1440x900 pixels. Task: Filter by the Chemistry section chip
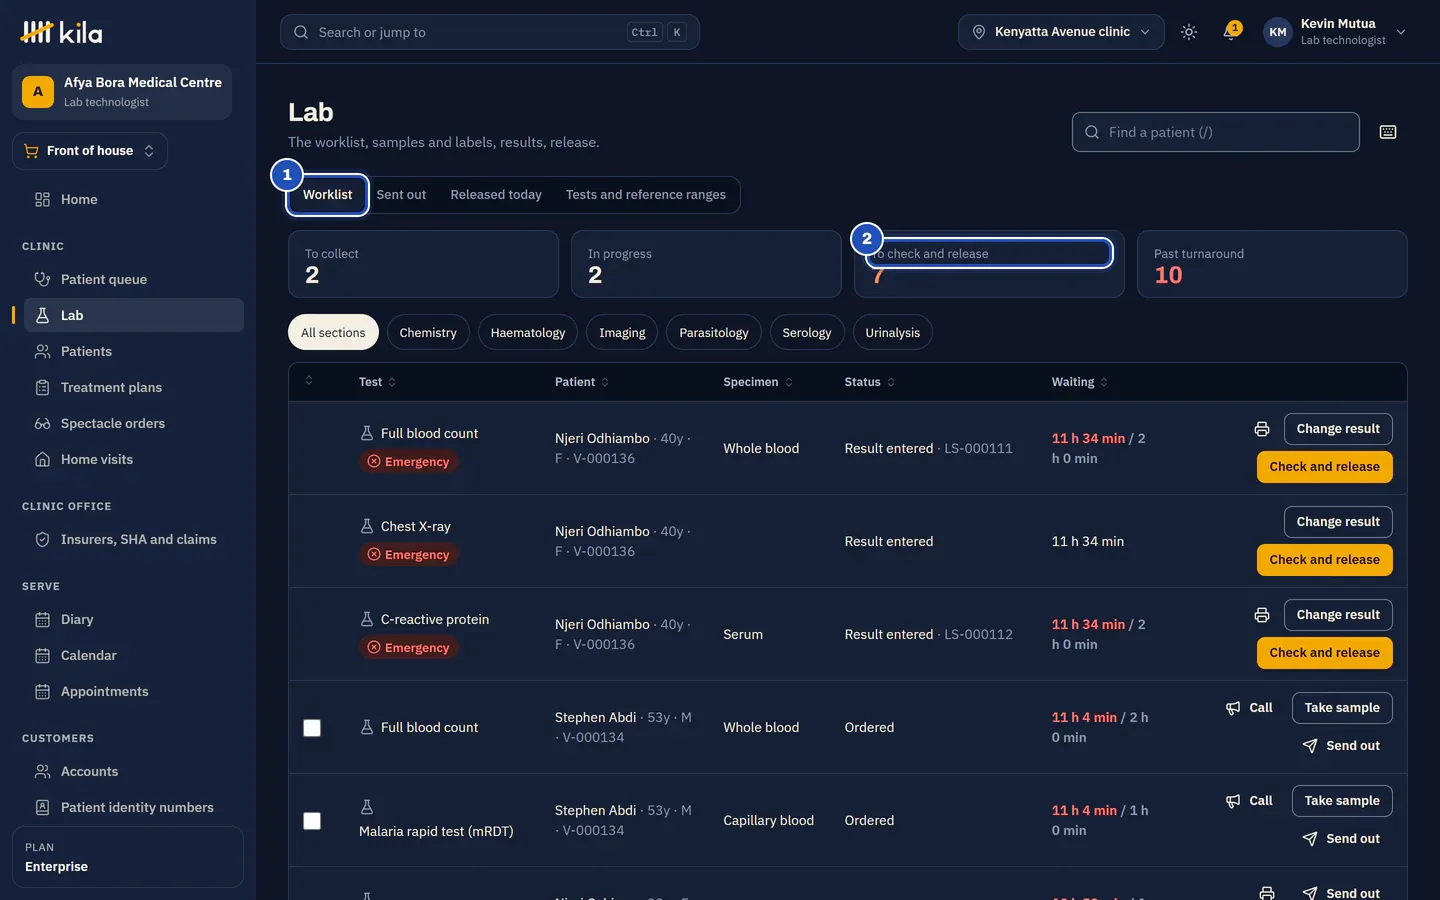click(x=428, y=333)
